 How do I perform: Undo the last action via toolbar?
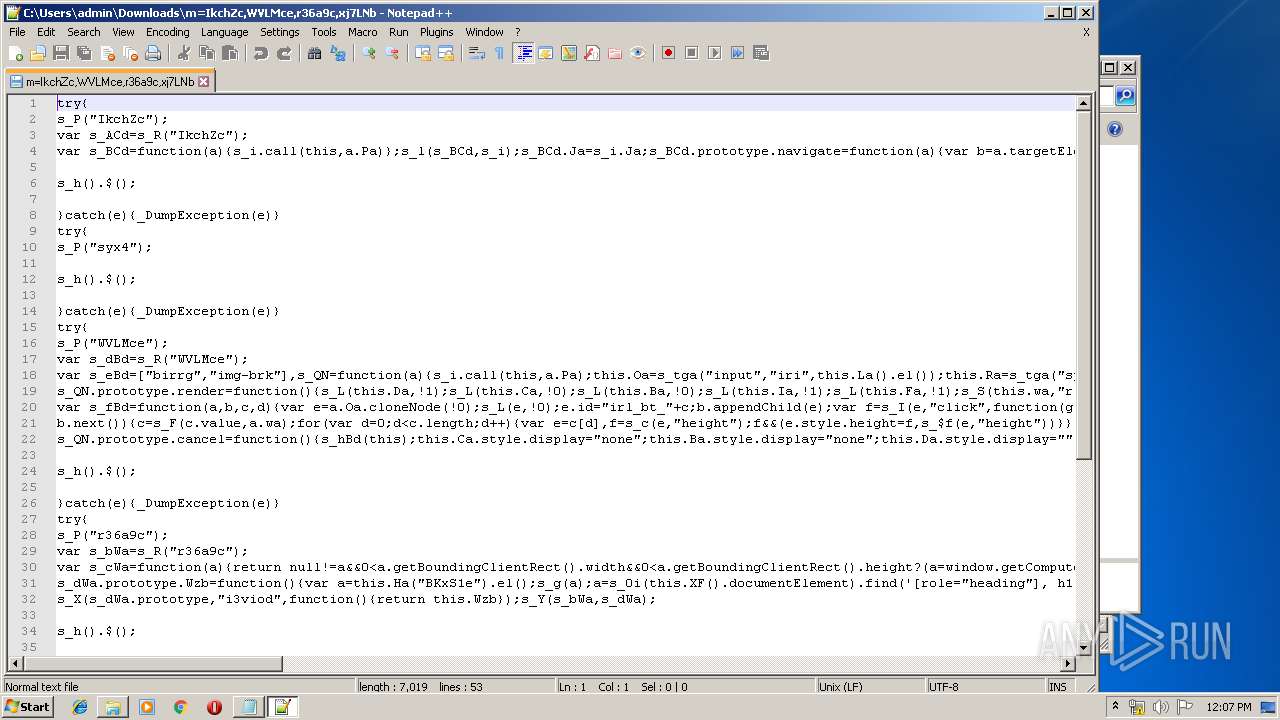pyautogui.click(x=260, y=53)
